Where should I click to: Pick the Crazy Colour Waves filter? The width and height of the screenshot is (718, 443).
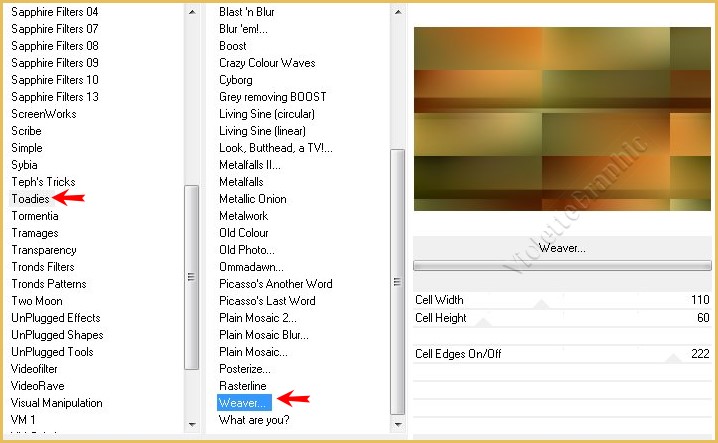coord(267,63)
